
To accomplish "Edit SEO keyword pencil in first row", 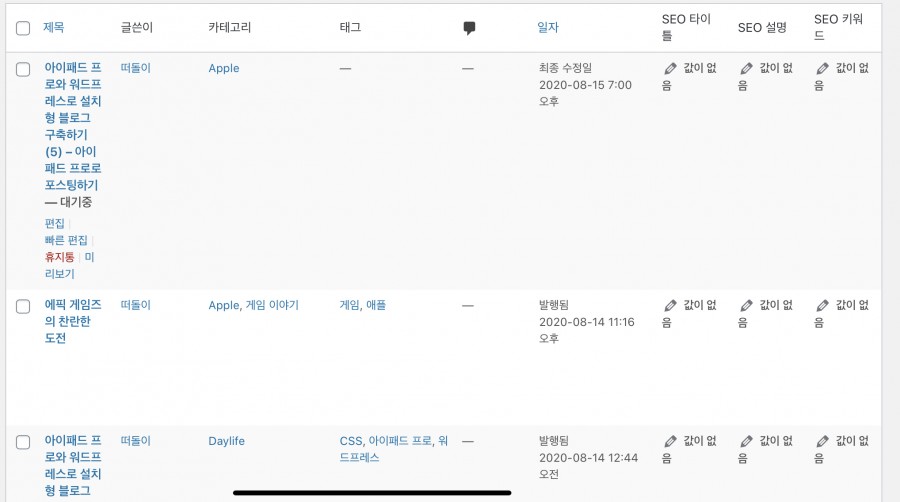I will click(x=823, y=69).
